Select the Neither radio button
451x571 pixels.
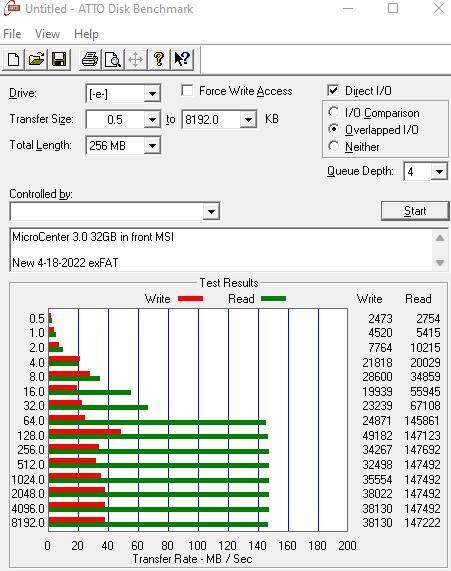pos(333,146)
